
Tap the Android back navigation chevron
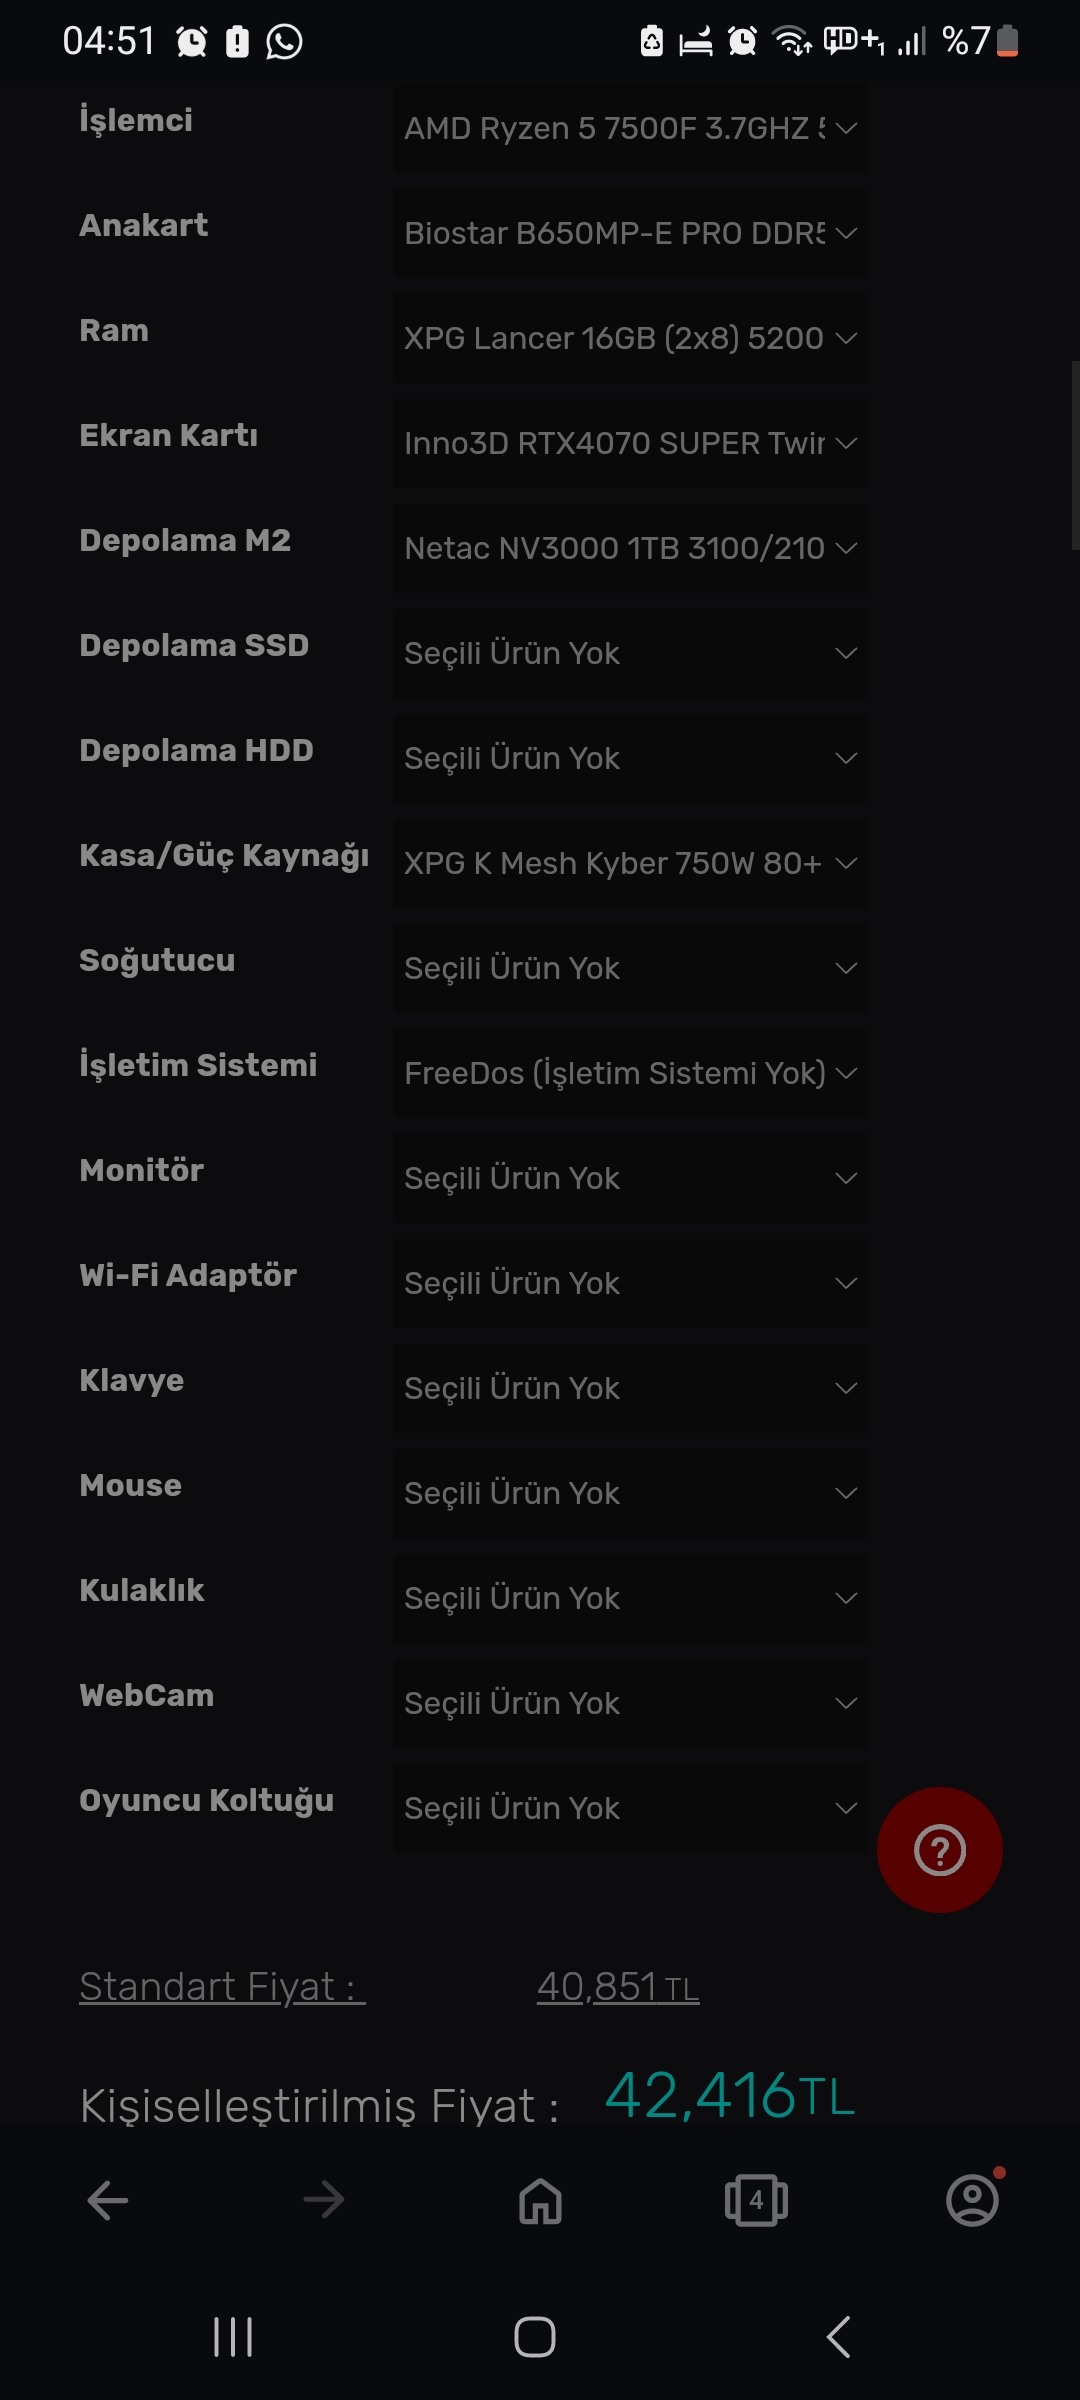coord(838,2337)
